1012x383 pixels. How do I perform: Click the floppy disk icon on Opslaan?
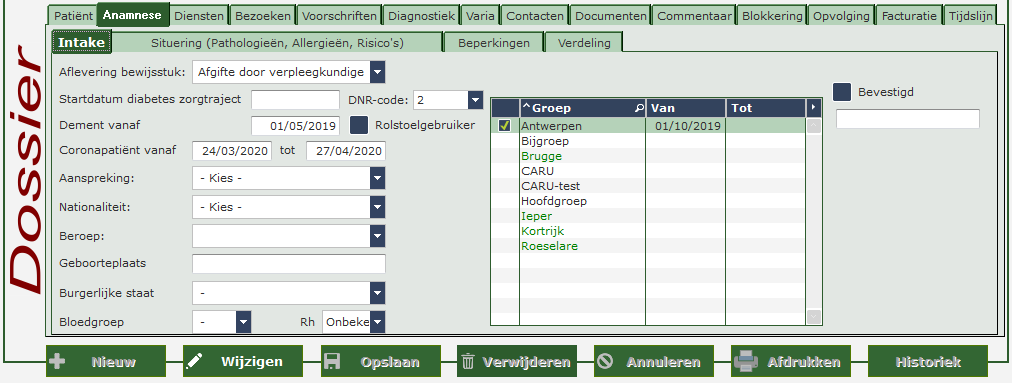pos(332,361)
